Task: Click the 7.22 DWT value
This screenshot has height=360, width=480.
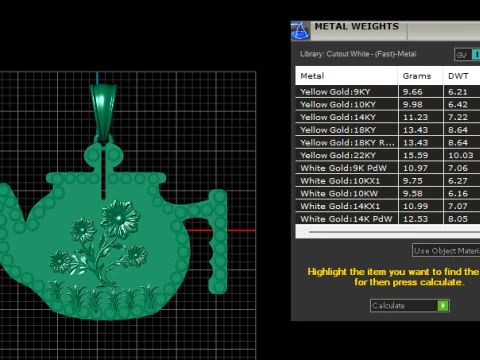Action: pyautogui.click(x=458, y=117)
